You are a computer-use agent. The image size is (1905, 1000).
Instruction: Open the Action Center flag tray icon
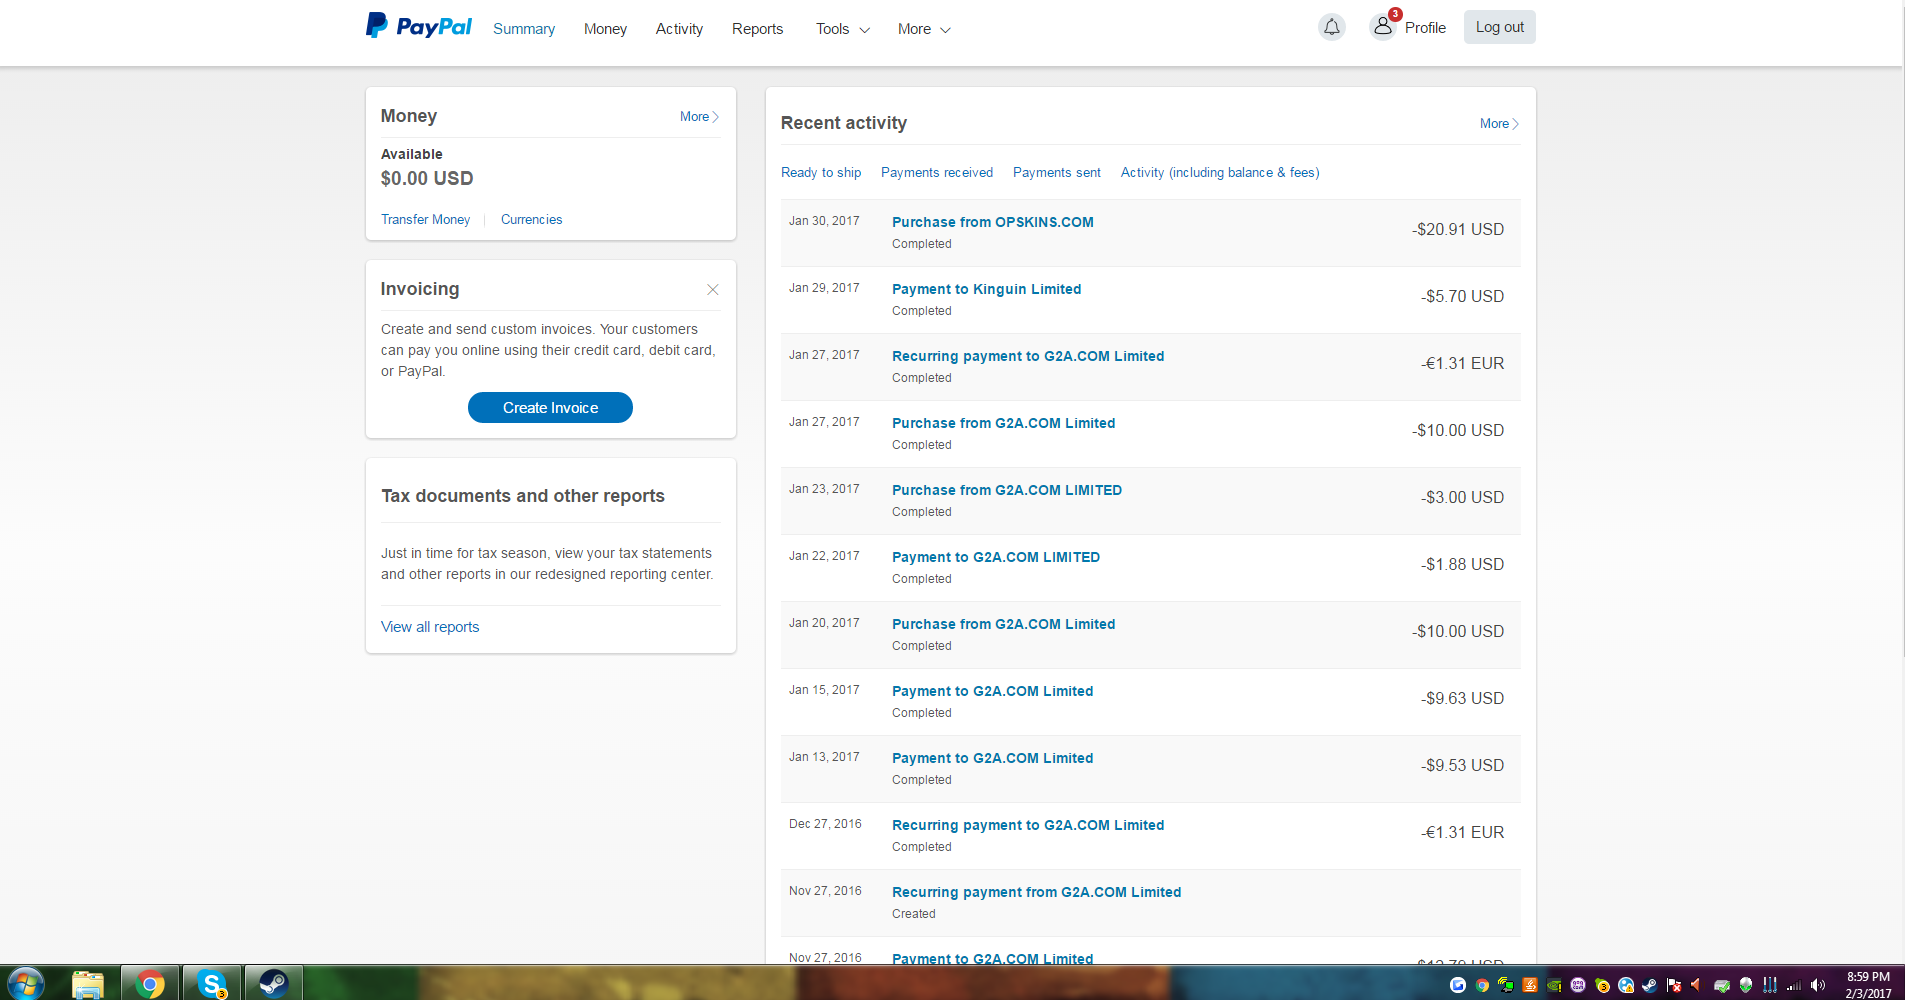(x=1674, y=985)
